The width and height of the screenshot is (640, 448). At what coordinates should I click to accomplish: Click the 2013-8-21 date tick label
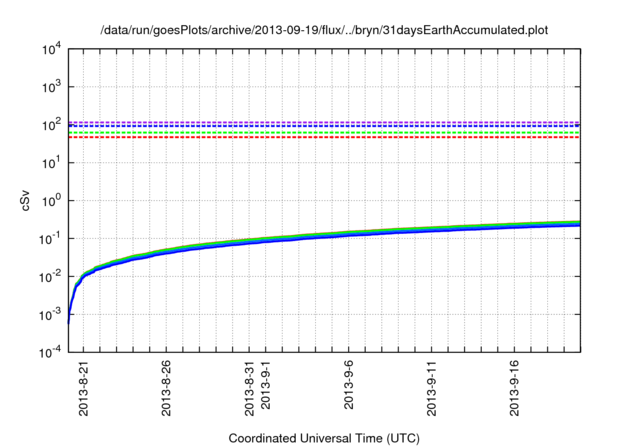point(84,388)
